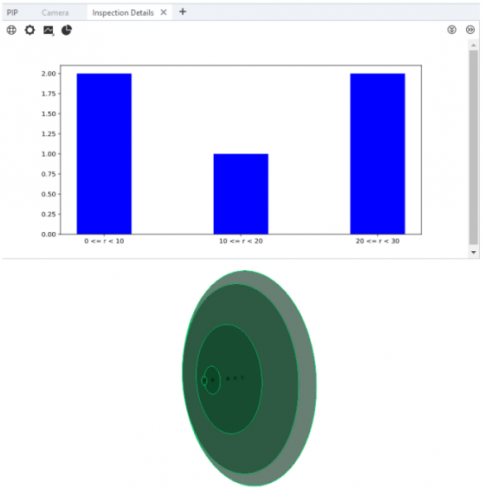Click the 0.00 y-axis value
The image size is (485, 502).
[x=49, y=234]
